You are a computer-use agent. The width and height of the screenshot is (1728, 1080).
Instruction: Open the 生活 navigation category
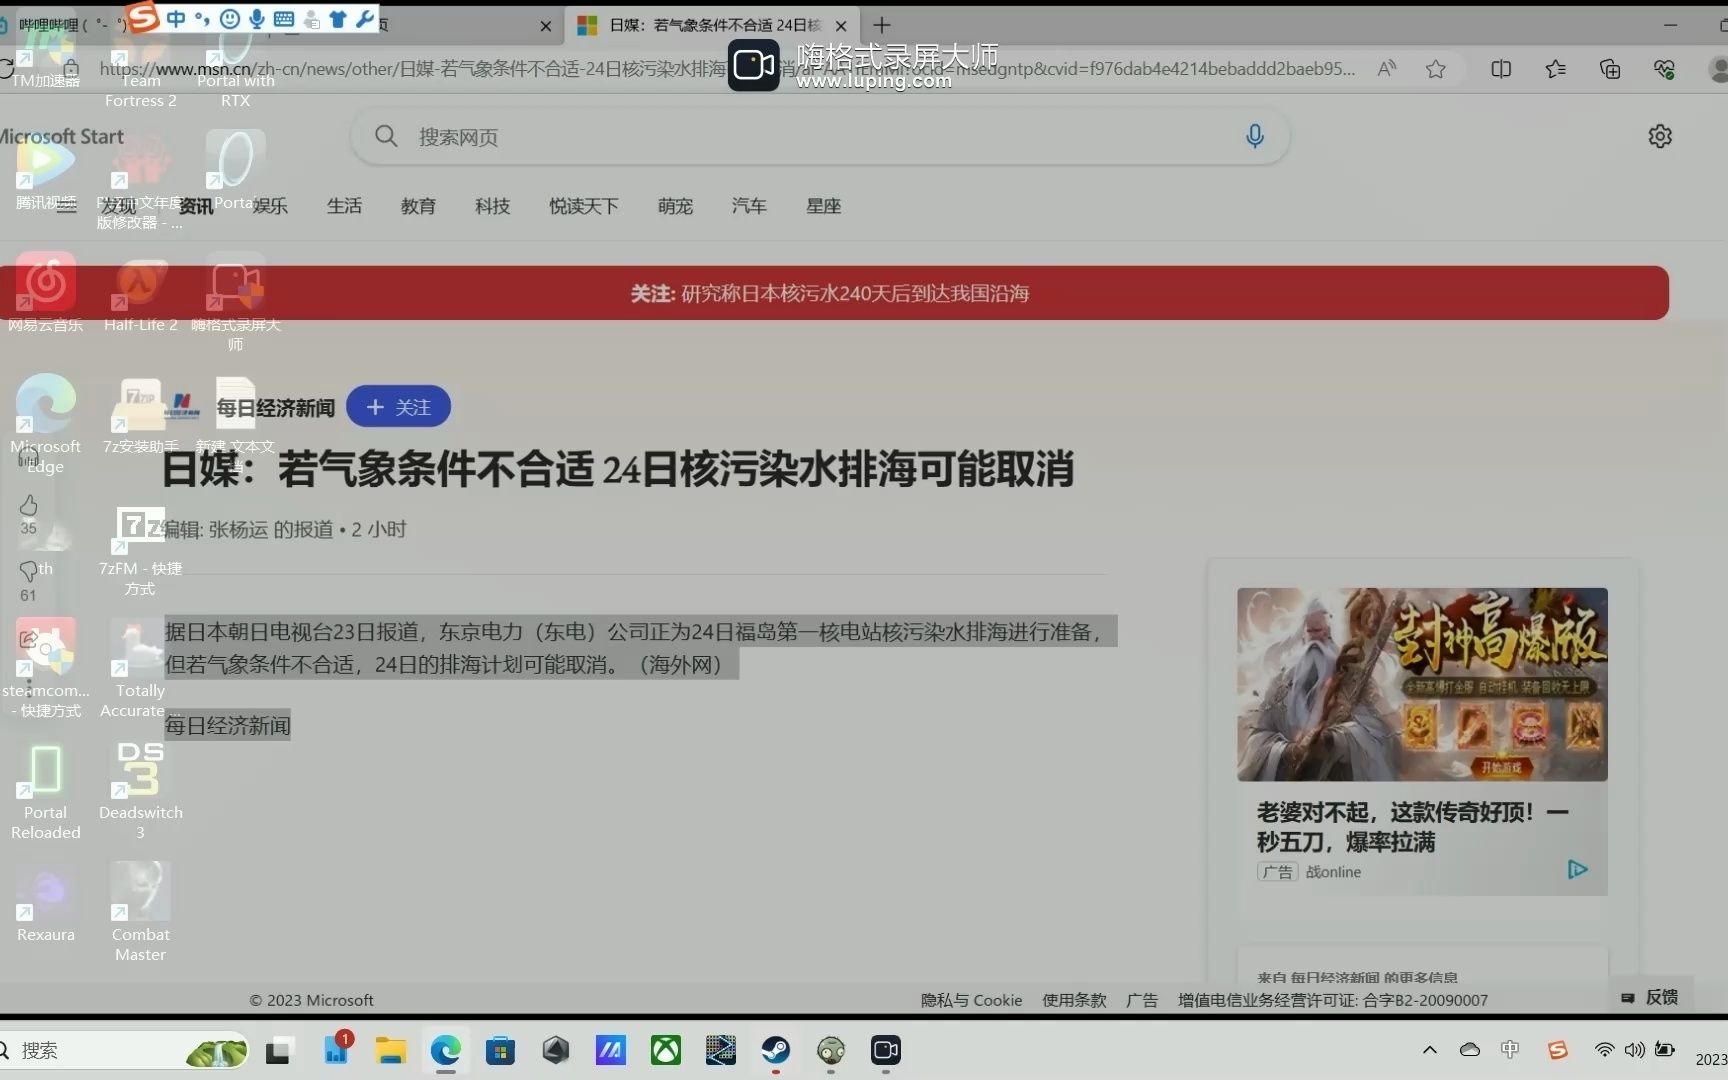(x=344, y=206)
